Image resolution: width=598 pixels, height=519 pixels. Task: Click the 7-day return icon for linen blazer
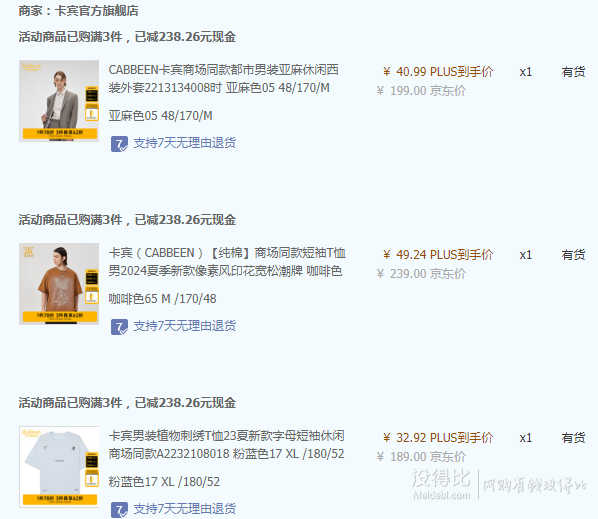click(x=119, y=144)
